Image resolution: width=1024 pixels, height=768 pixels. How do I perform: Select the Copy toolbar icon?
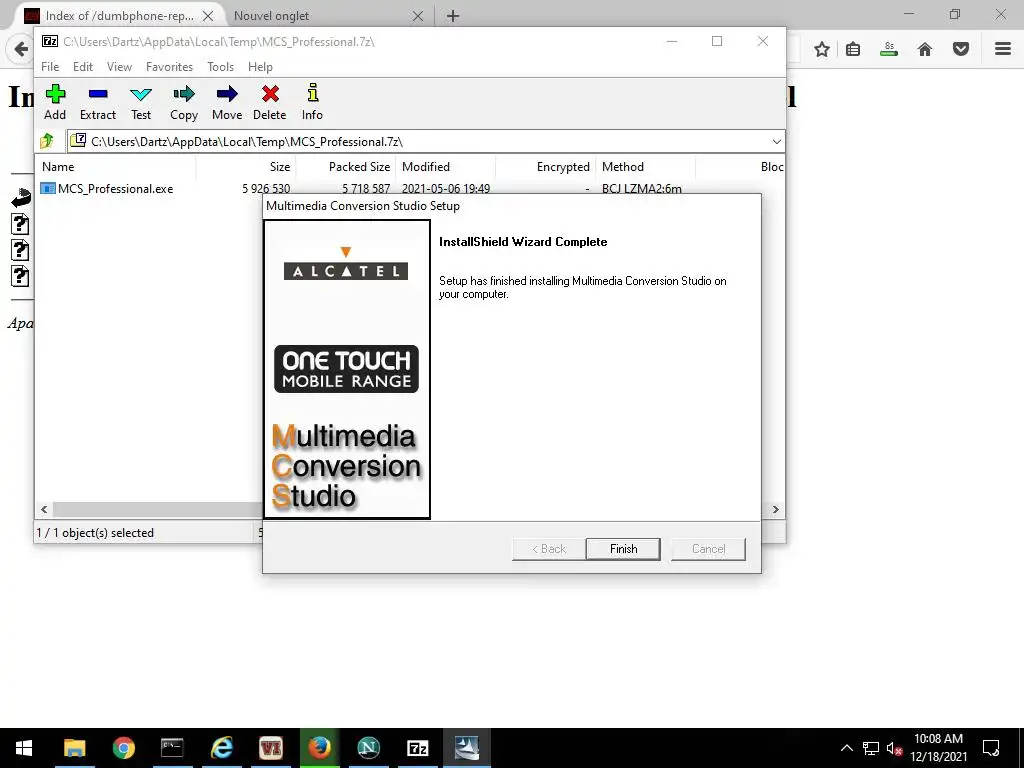coord(184,95)
